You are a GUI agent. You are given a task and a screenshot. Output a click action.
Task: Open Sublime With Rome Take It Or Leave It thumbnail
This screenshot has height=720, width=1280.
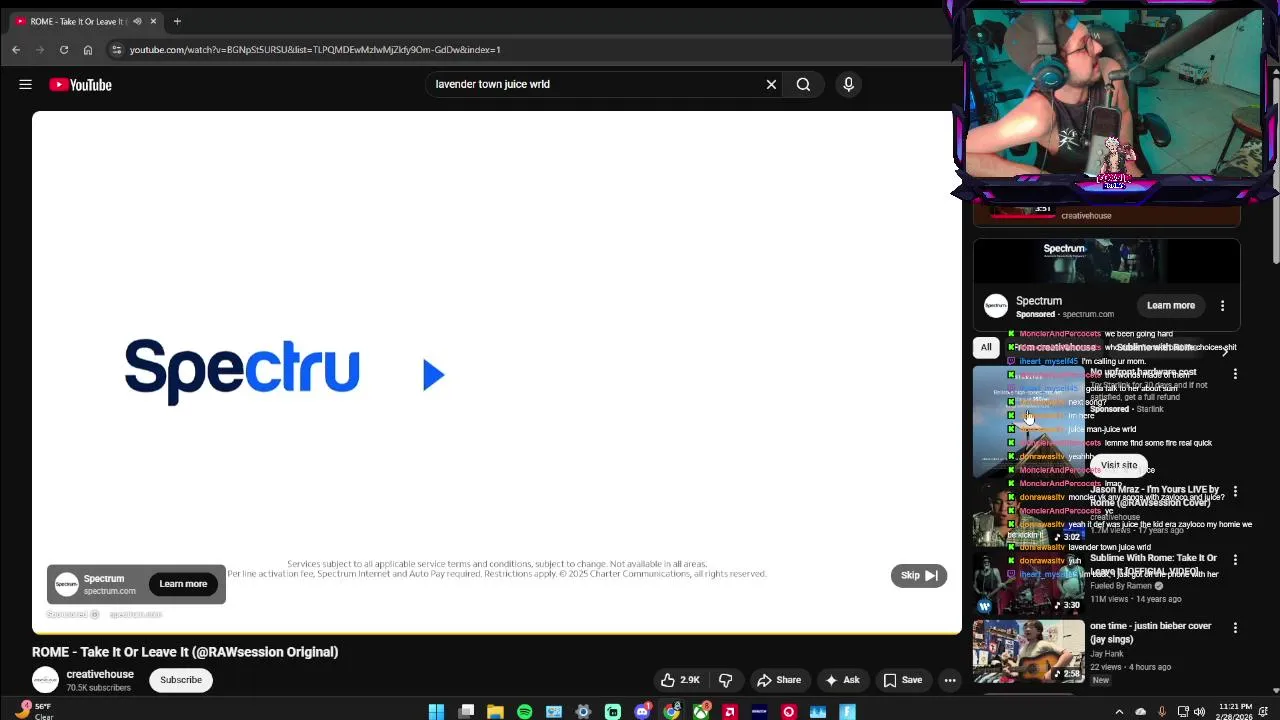tap(1029, 583)
